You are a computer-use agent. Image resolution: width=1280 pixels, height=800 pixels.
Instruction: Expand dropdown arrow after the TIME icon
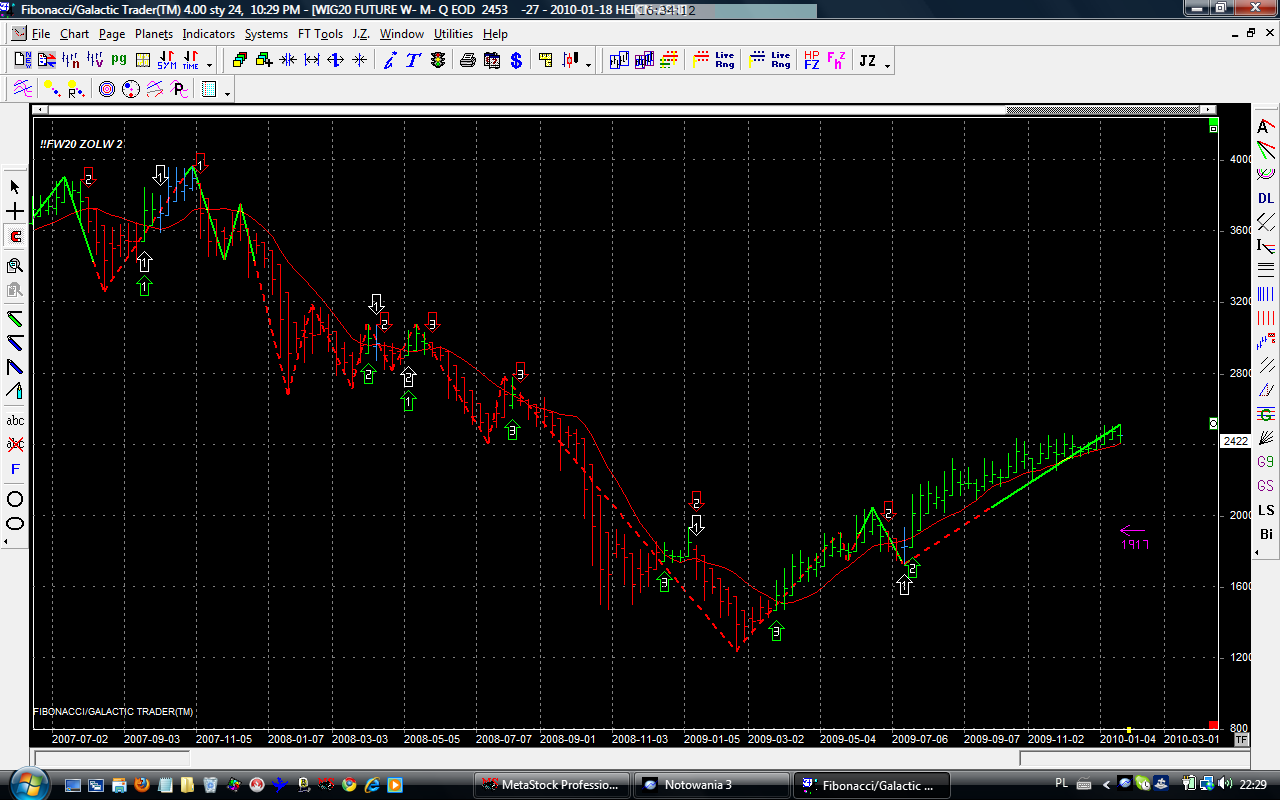(210, 65)
